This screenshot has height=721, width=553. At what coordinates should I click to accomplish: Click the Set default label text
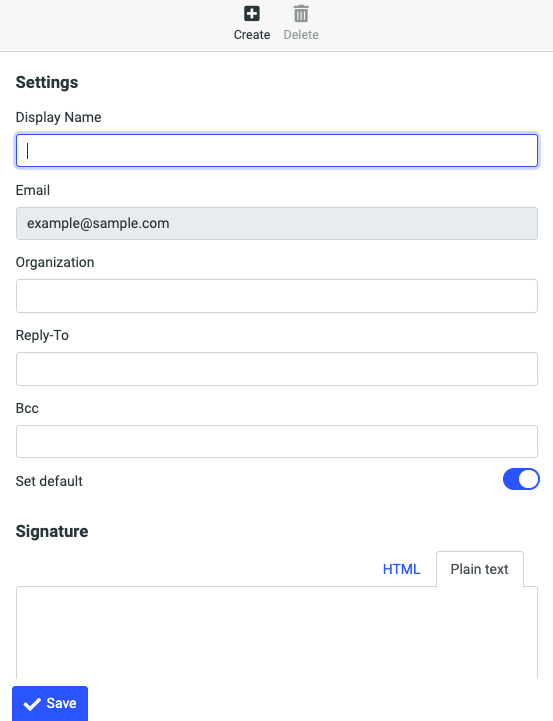49,481
